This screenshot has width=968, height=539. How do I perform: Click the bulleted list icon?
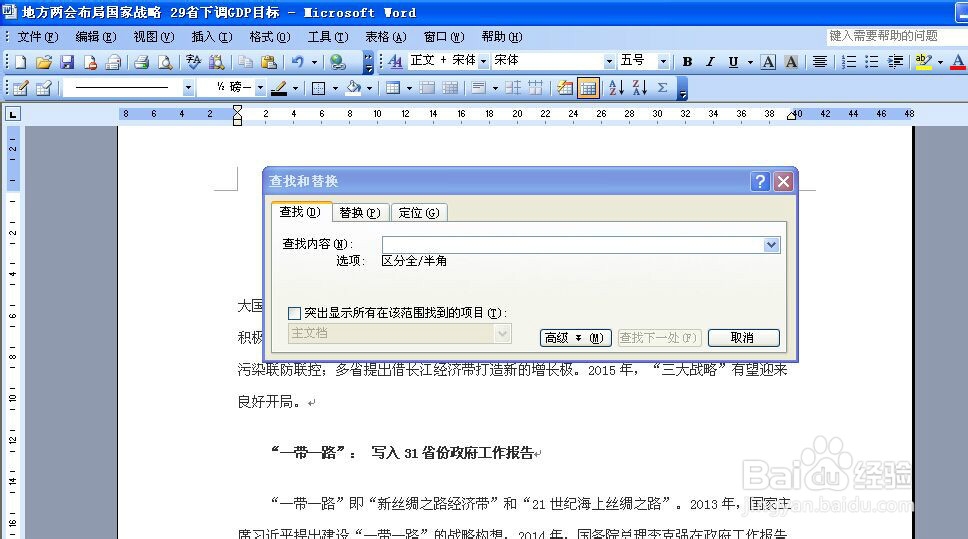[x=872, y=62]
